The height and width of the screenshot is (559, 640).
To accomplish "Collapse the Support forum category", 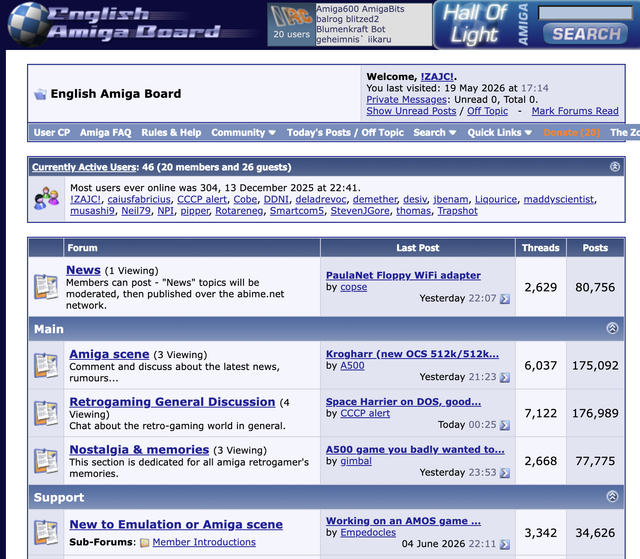I will tap(612, 496).
